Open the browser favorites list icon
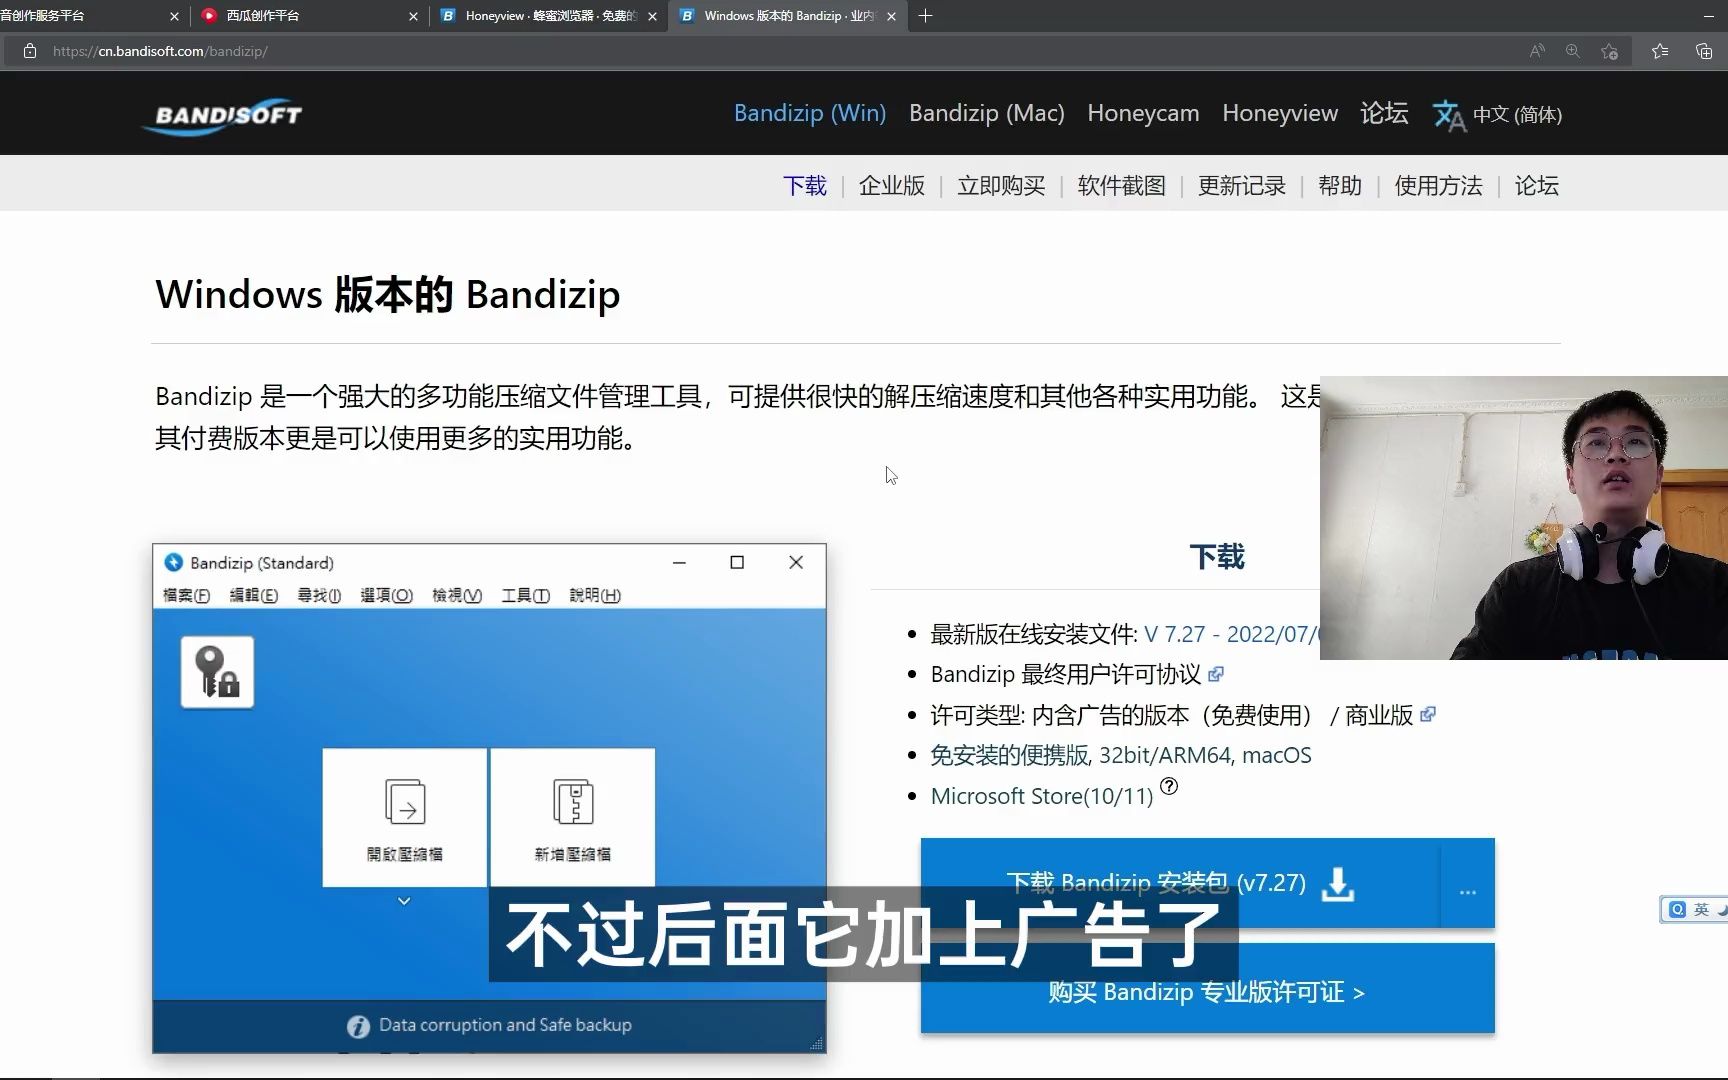Image resolution: width=1728 pixels, height=1080 pixels. [1660, 51]
